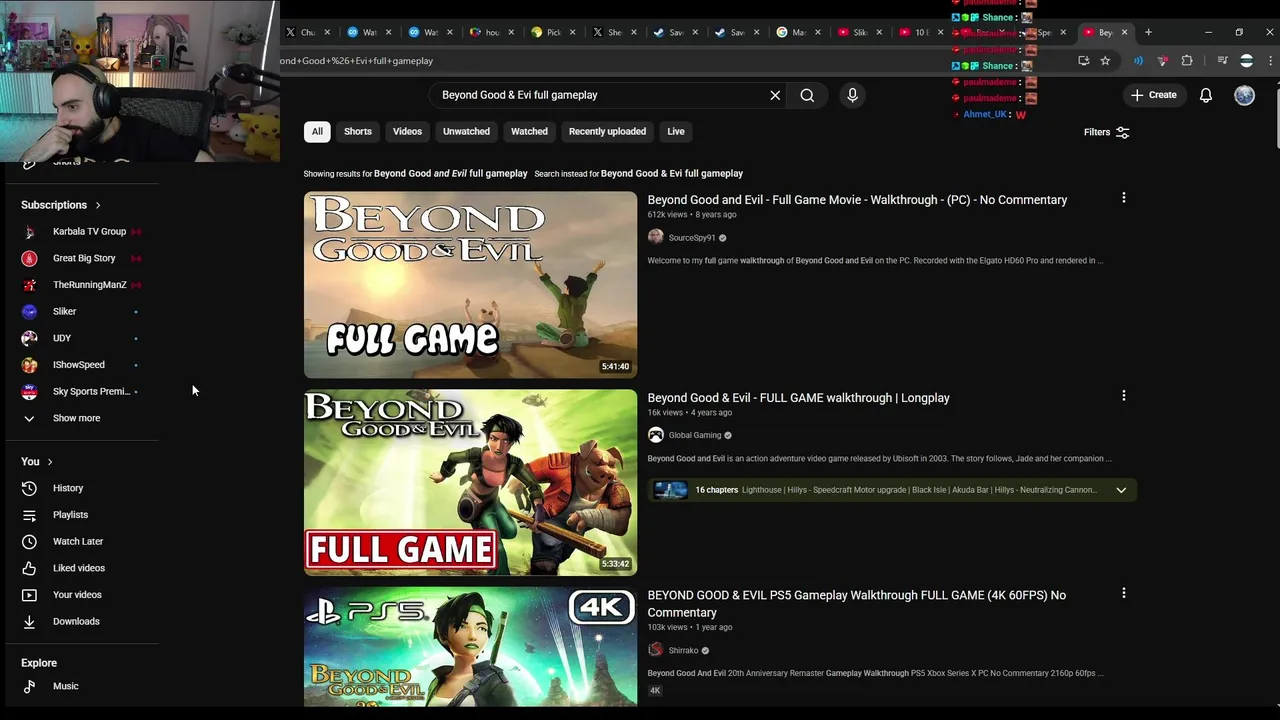1280x720 pixels.
Task: Select the Watched filter chip
Action: [529, 131]
